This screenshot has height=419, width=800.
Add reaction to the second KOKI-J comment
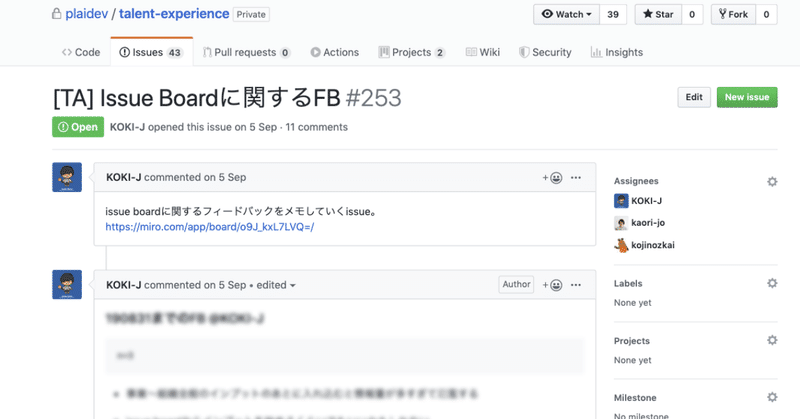point(552,285)
